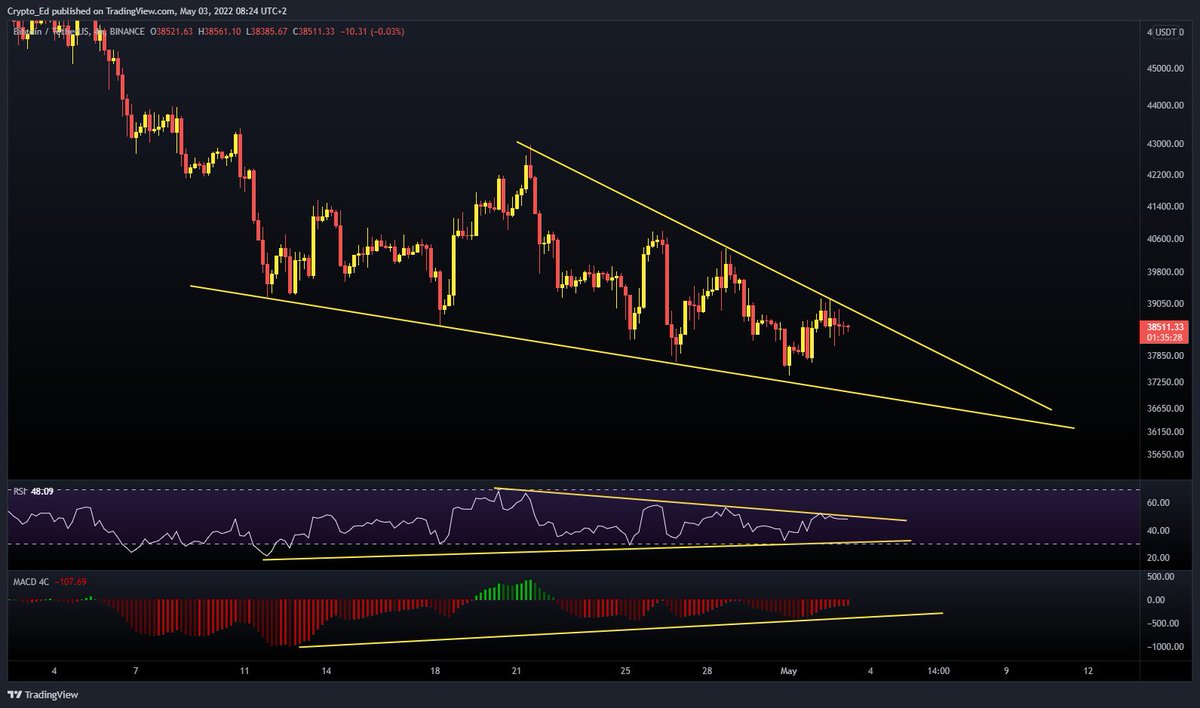Click the 43000.00 price axis label
The width and height of the screenshot is (1200, 708).
click(1166, 144)
